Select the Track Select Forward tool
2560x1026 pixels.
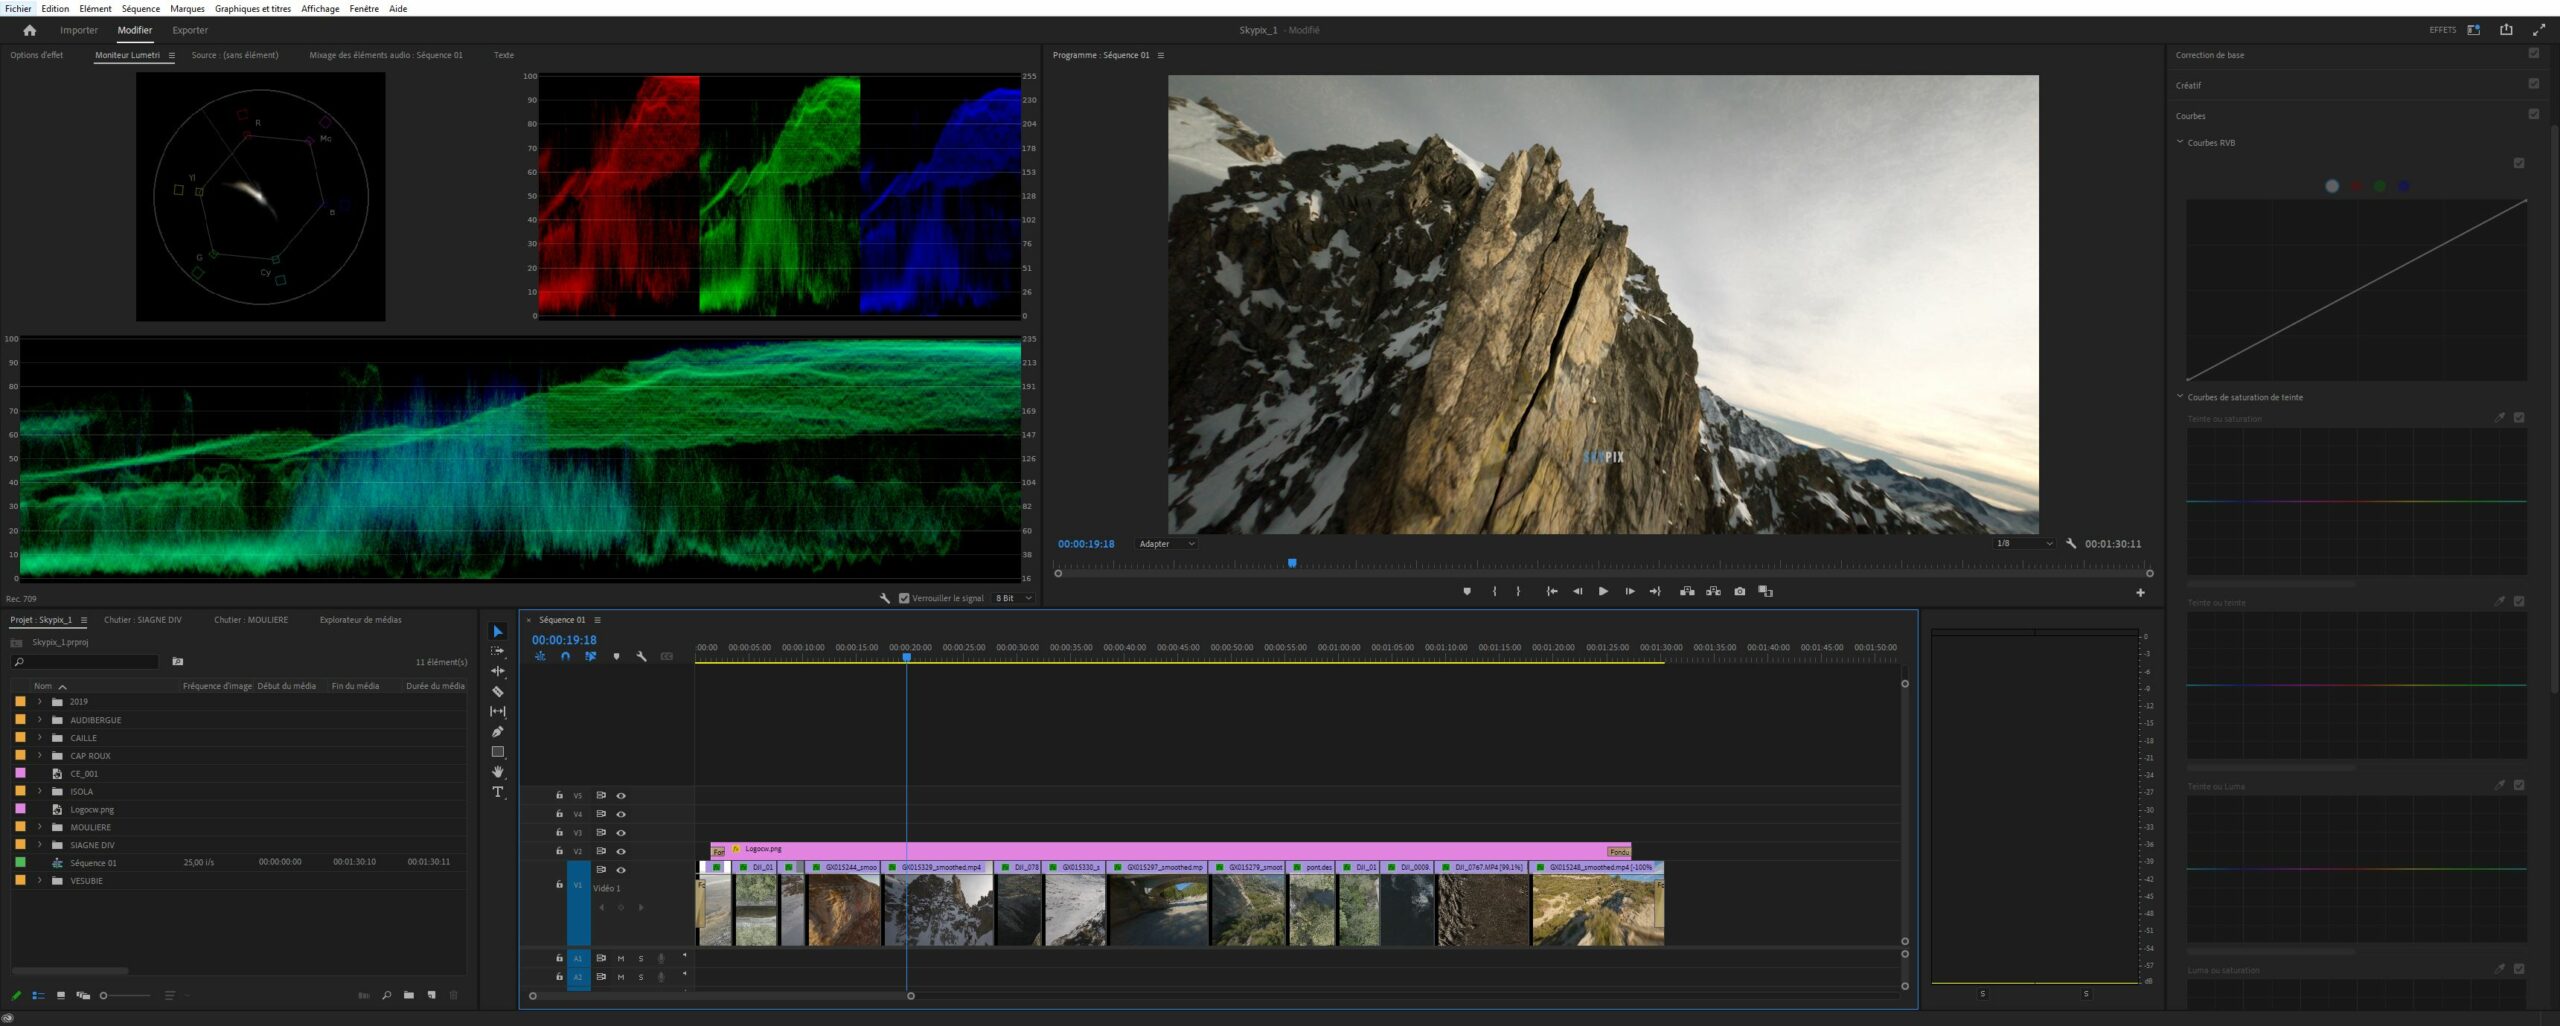[x=498, y=651]
